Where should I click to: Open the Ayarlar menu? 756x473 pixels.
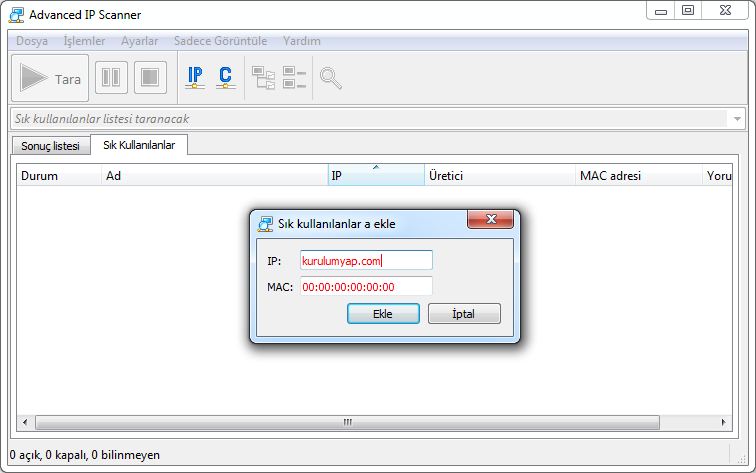139,41
